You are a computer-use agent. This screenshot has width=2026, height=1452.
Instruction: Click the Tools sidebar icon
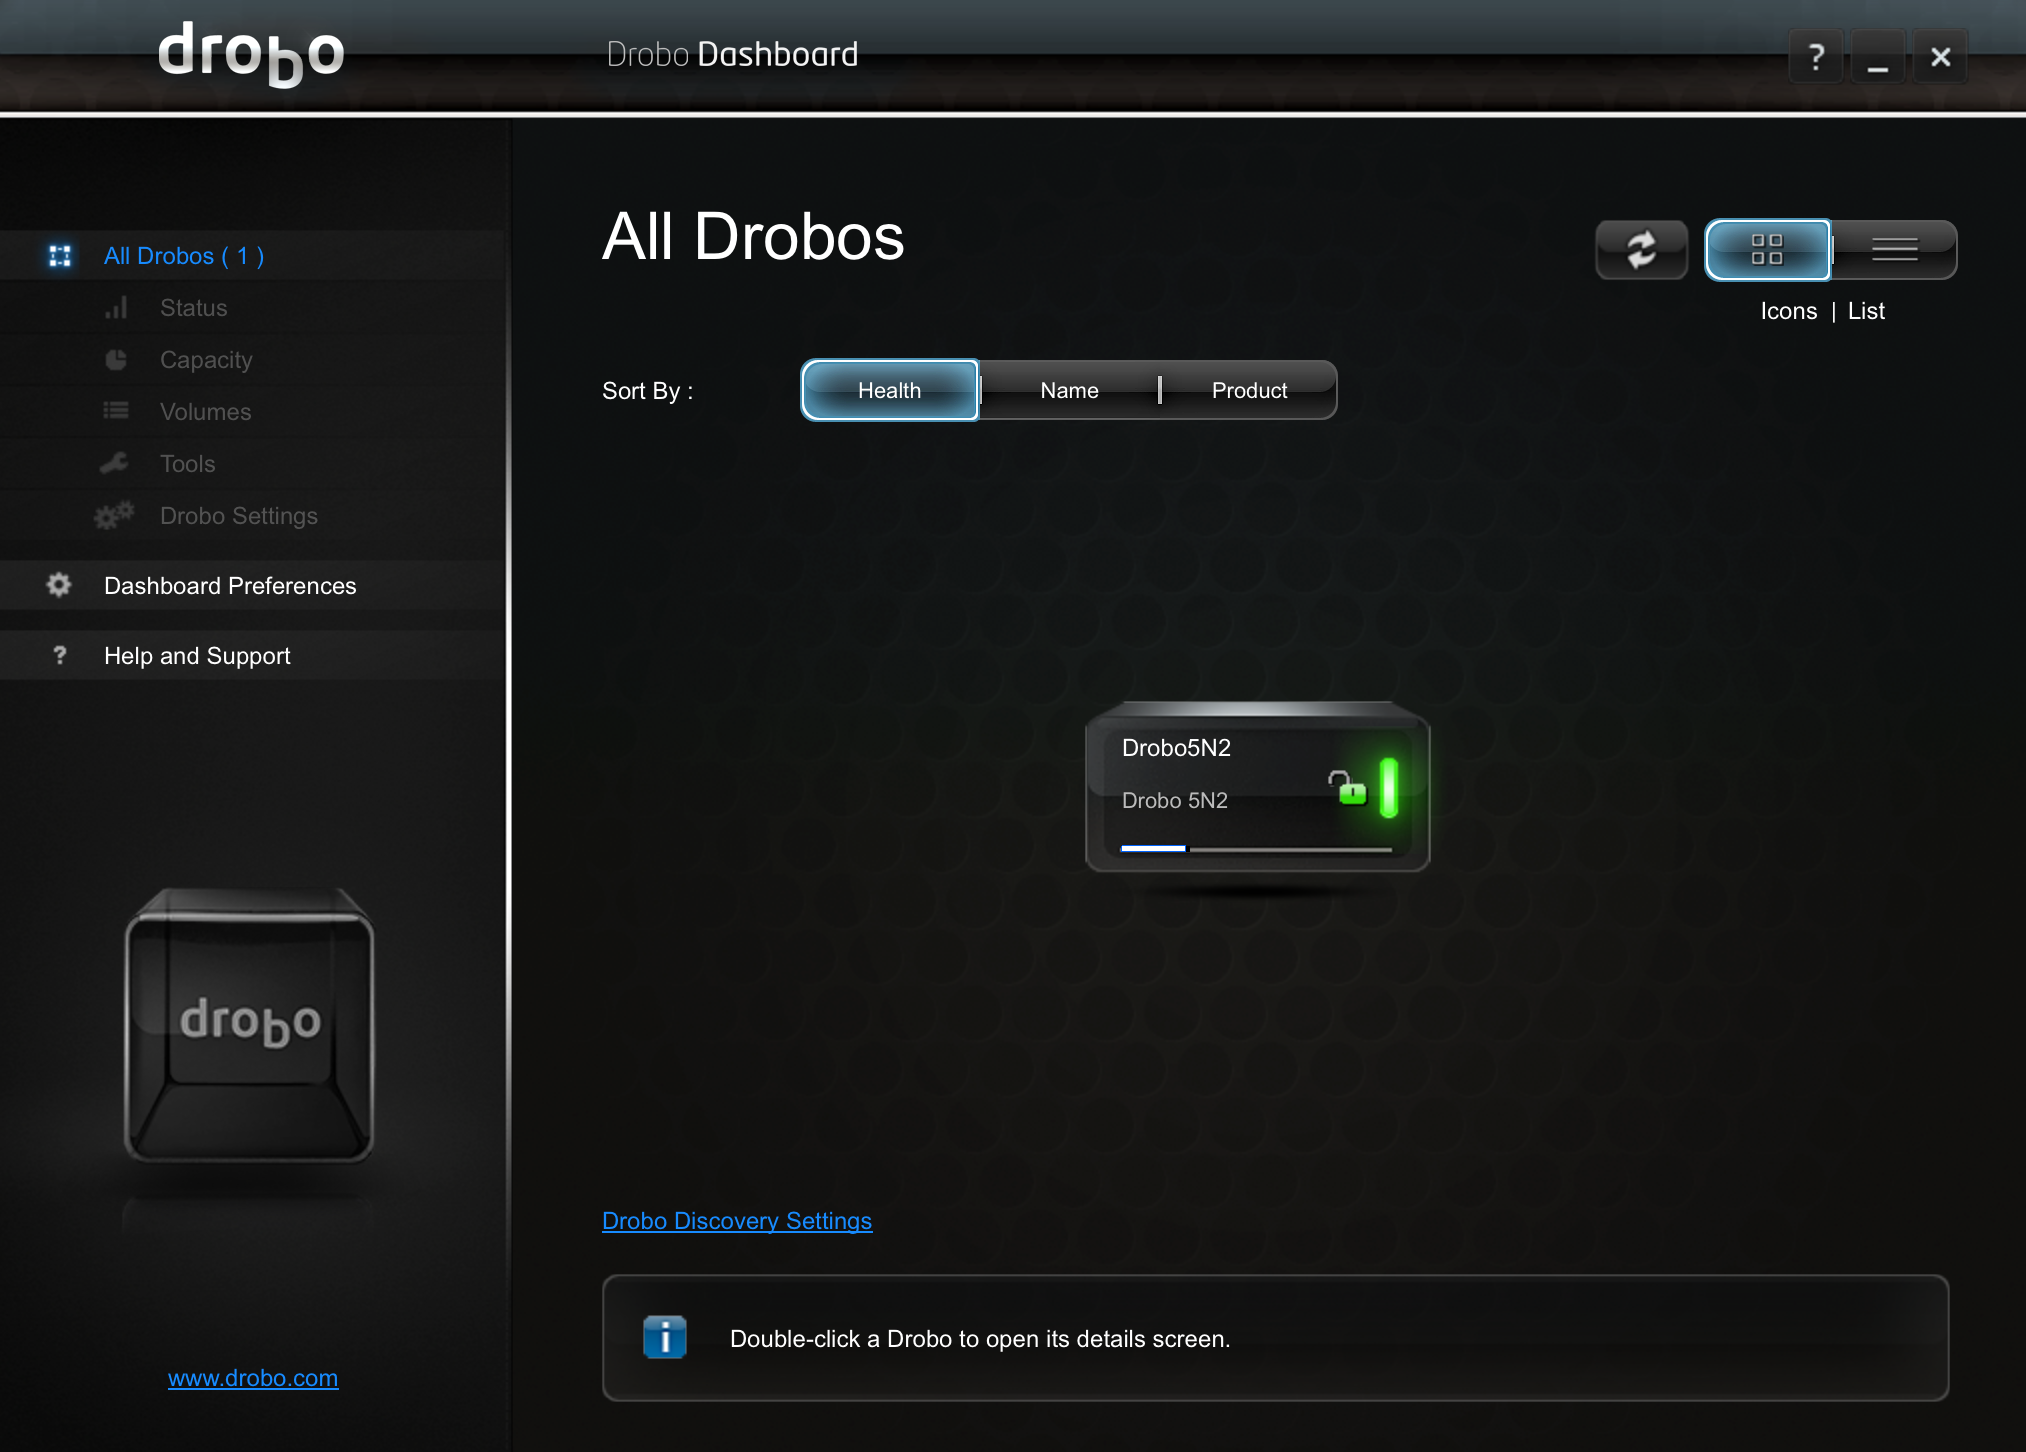(119, 462)
